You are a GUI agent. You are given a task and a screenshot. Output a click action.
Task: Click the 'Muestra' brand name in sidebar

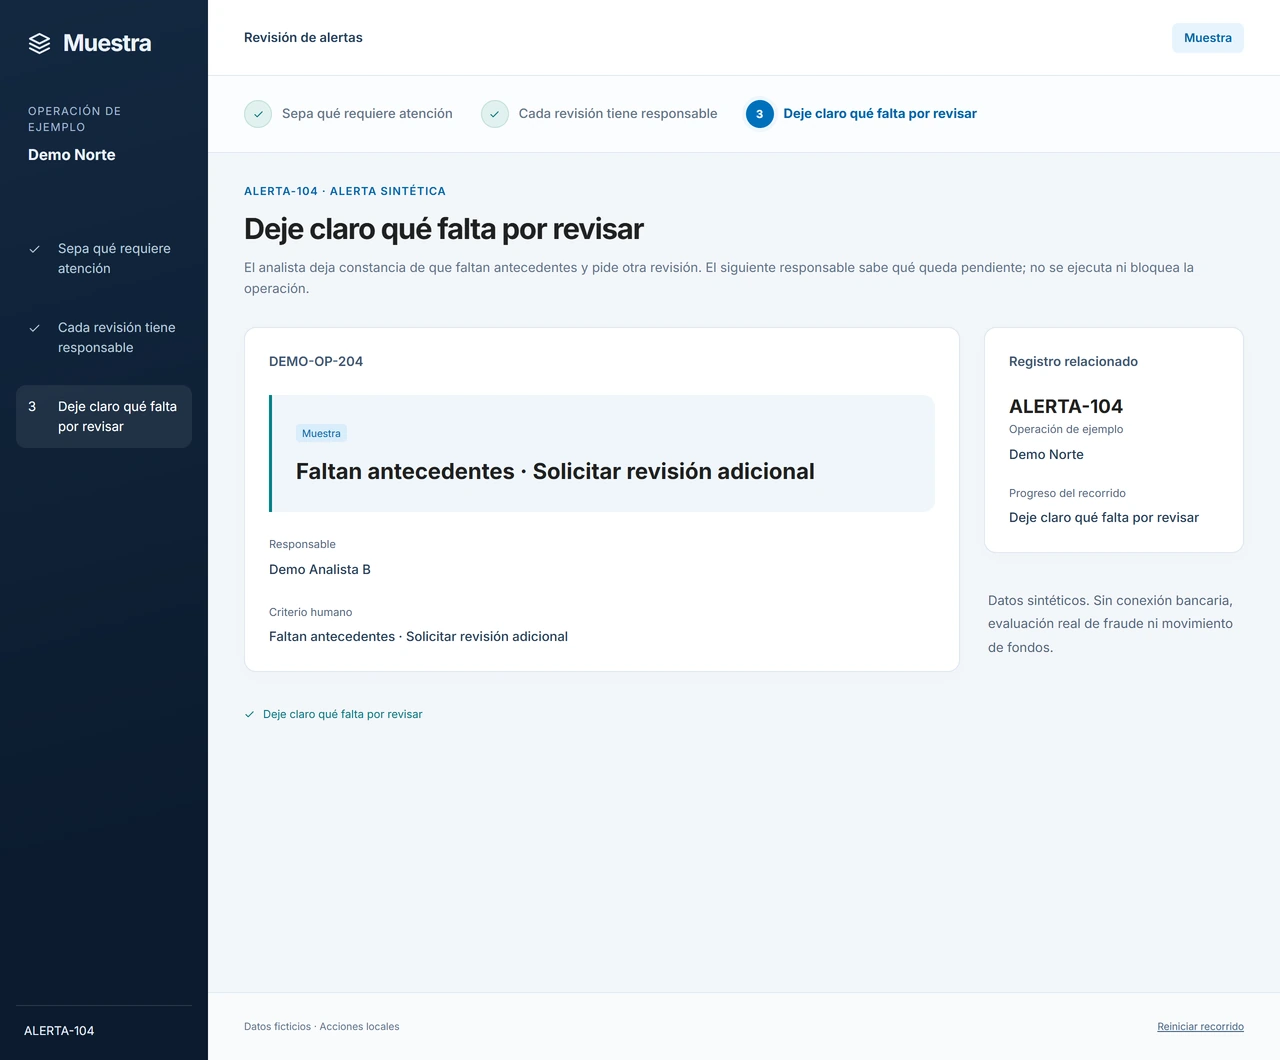pyautogui.click(x=107, y=43)
